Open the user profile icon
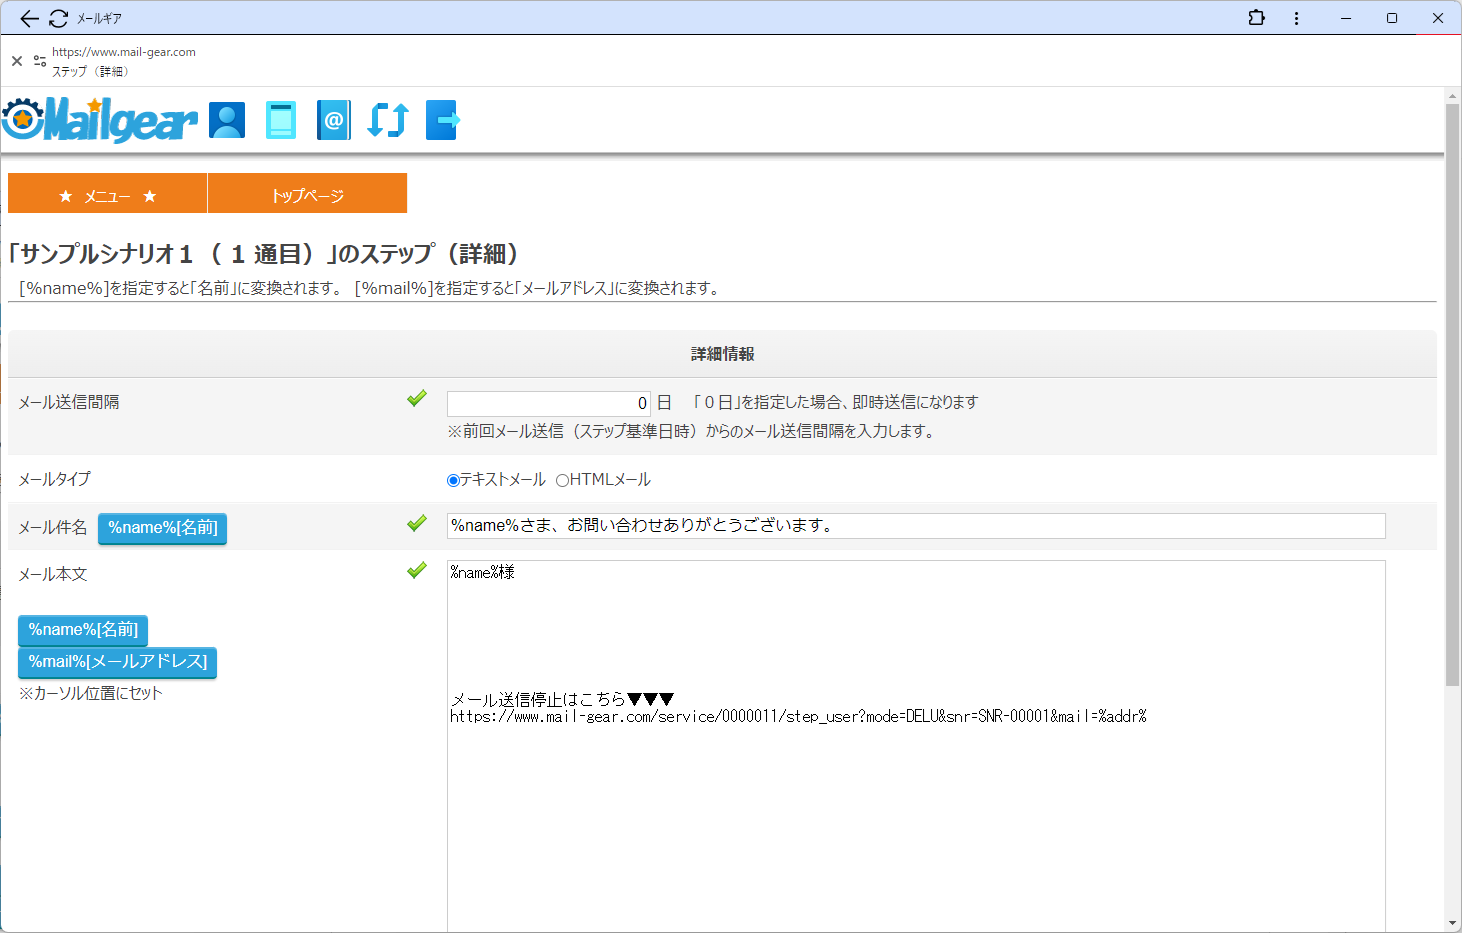 coord(227,120)
